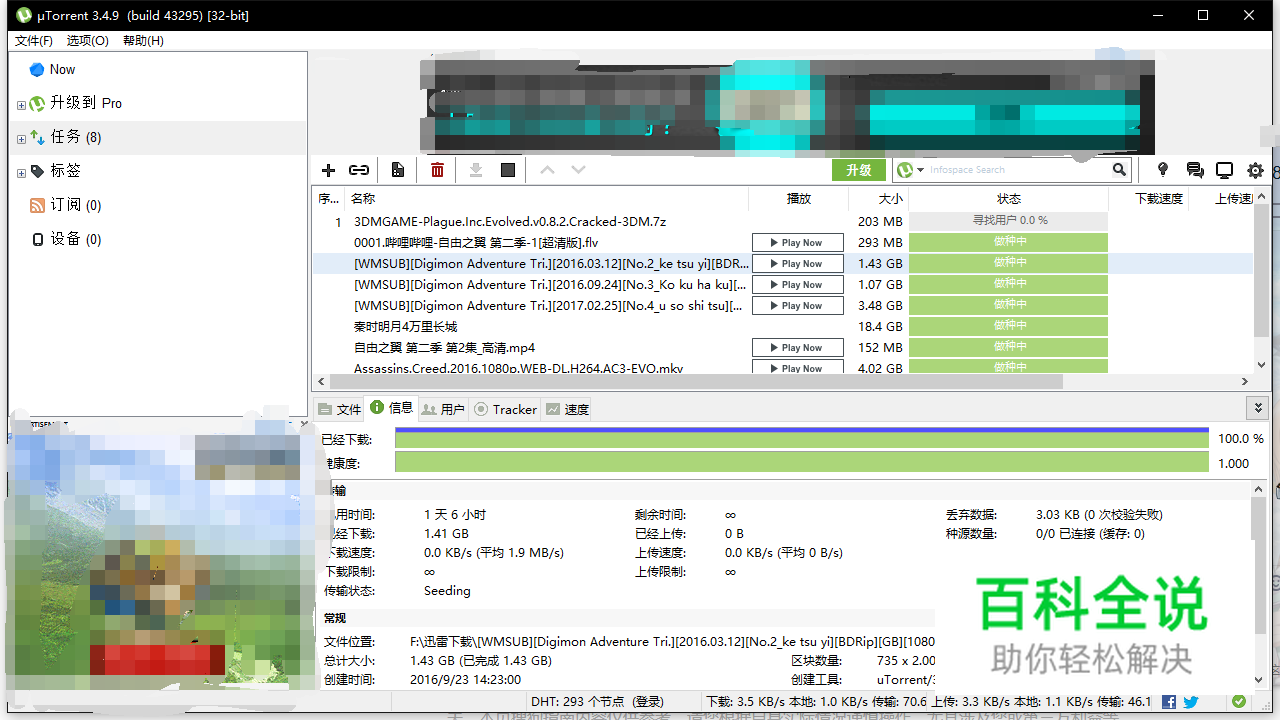Open preferences with the gear icon
The image size is (1280, 720).
(1256, 170)
